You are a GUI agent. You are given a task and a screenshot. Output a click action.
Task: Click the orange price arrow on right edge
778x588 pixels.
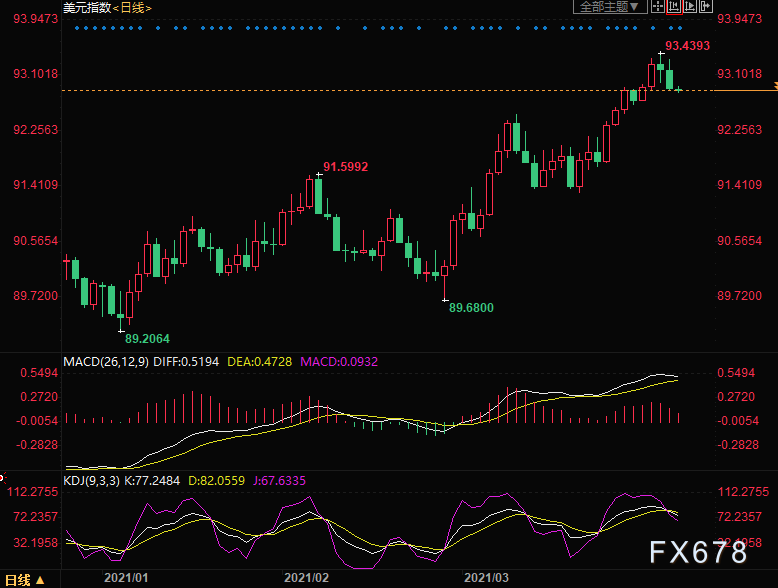click(776, 86)
